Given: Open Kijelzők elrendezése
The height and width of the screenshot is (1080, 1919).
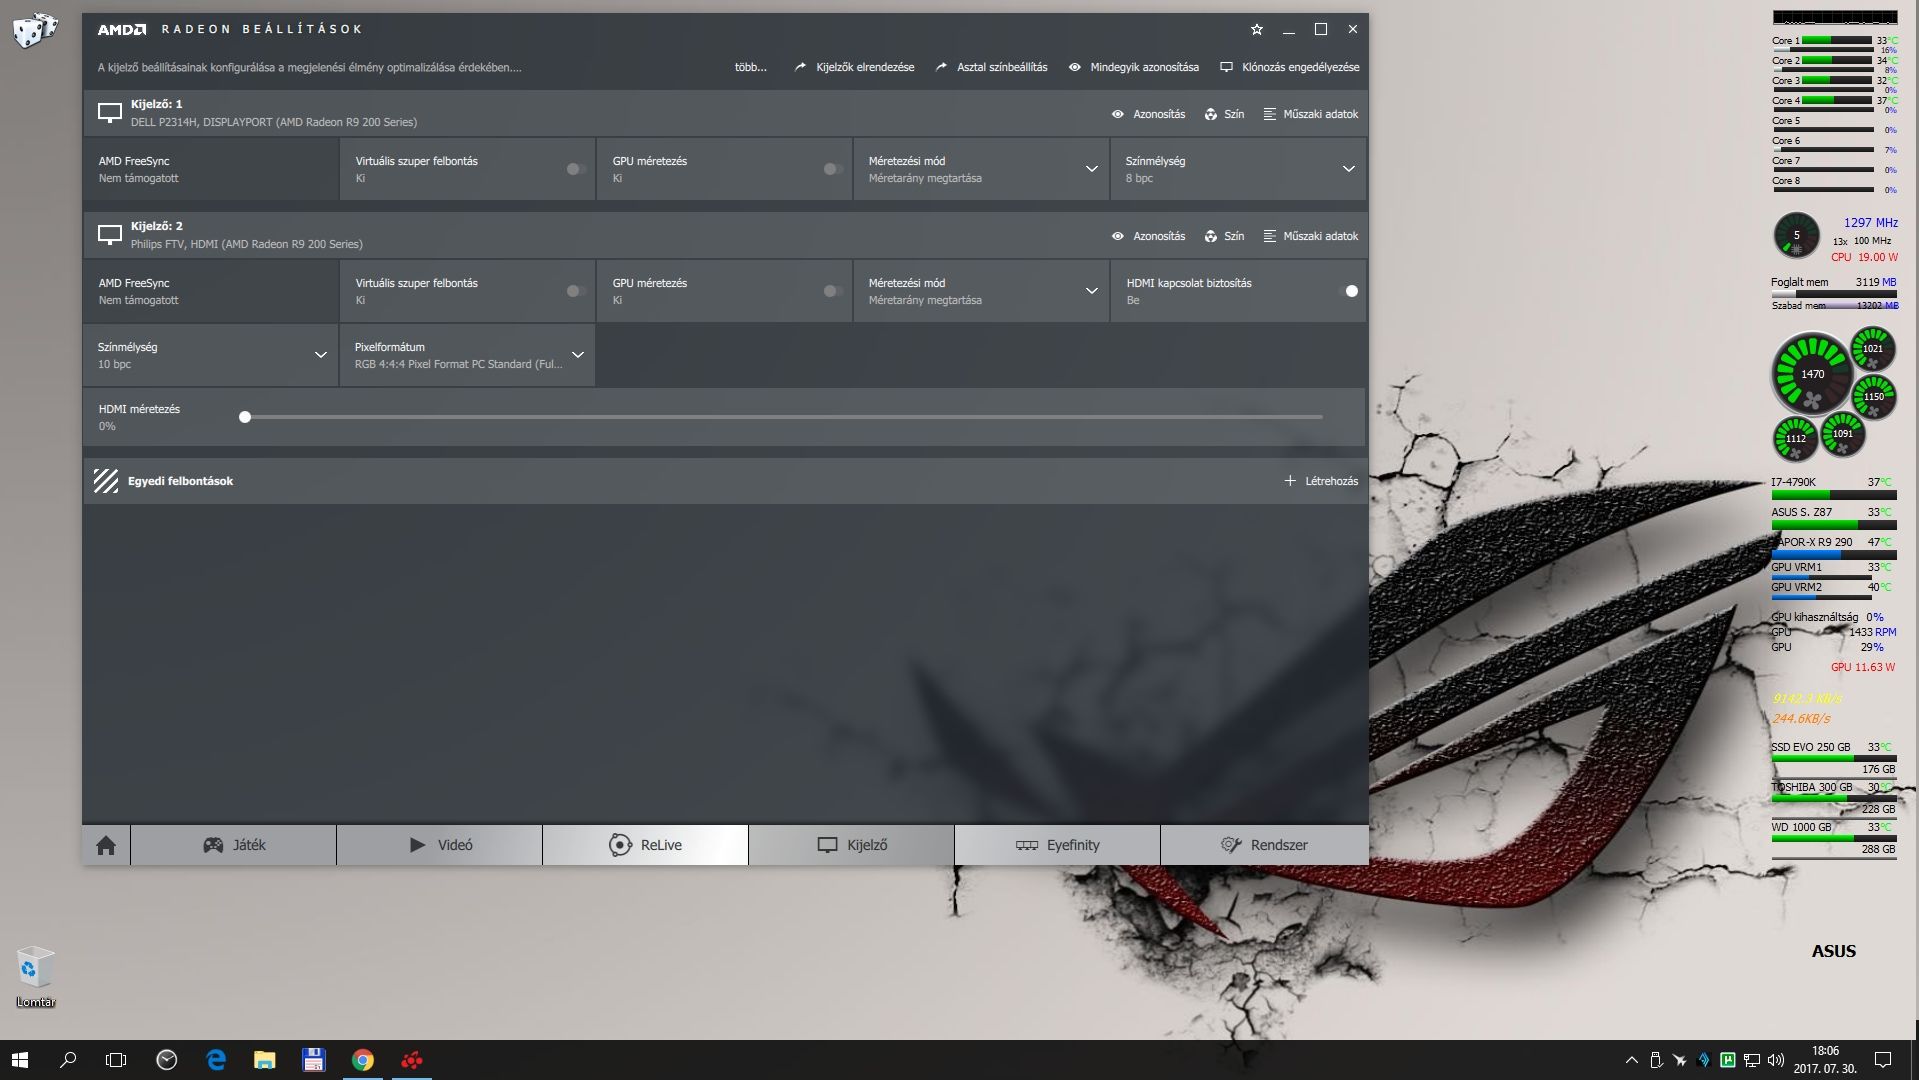Looking at the screenshot, I should [x=854, y=67].
